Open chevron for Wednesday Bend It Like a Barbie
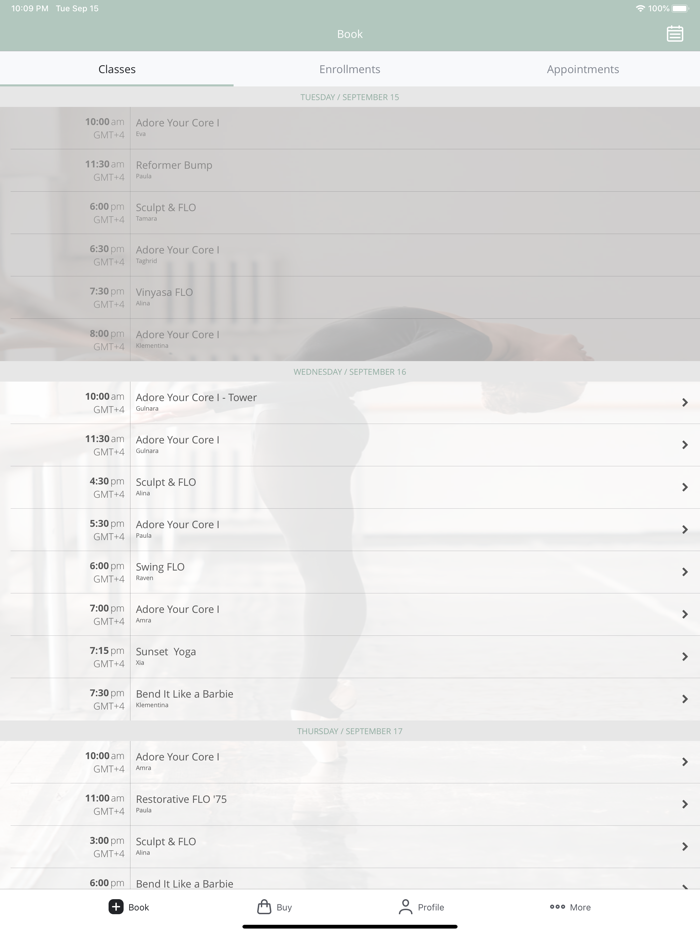 point(685,699)
